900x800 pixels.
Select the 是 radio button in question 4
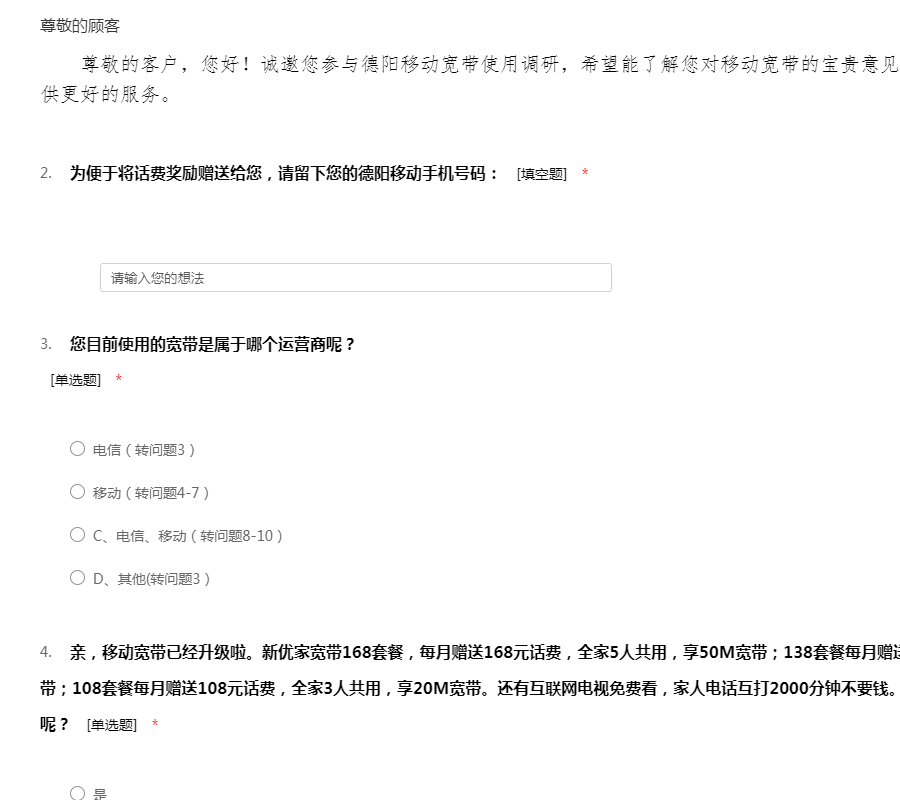pos(77,793)
